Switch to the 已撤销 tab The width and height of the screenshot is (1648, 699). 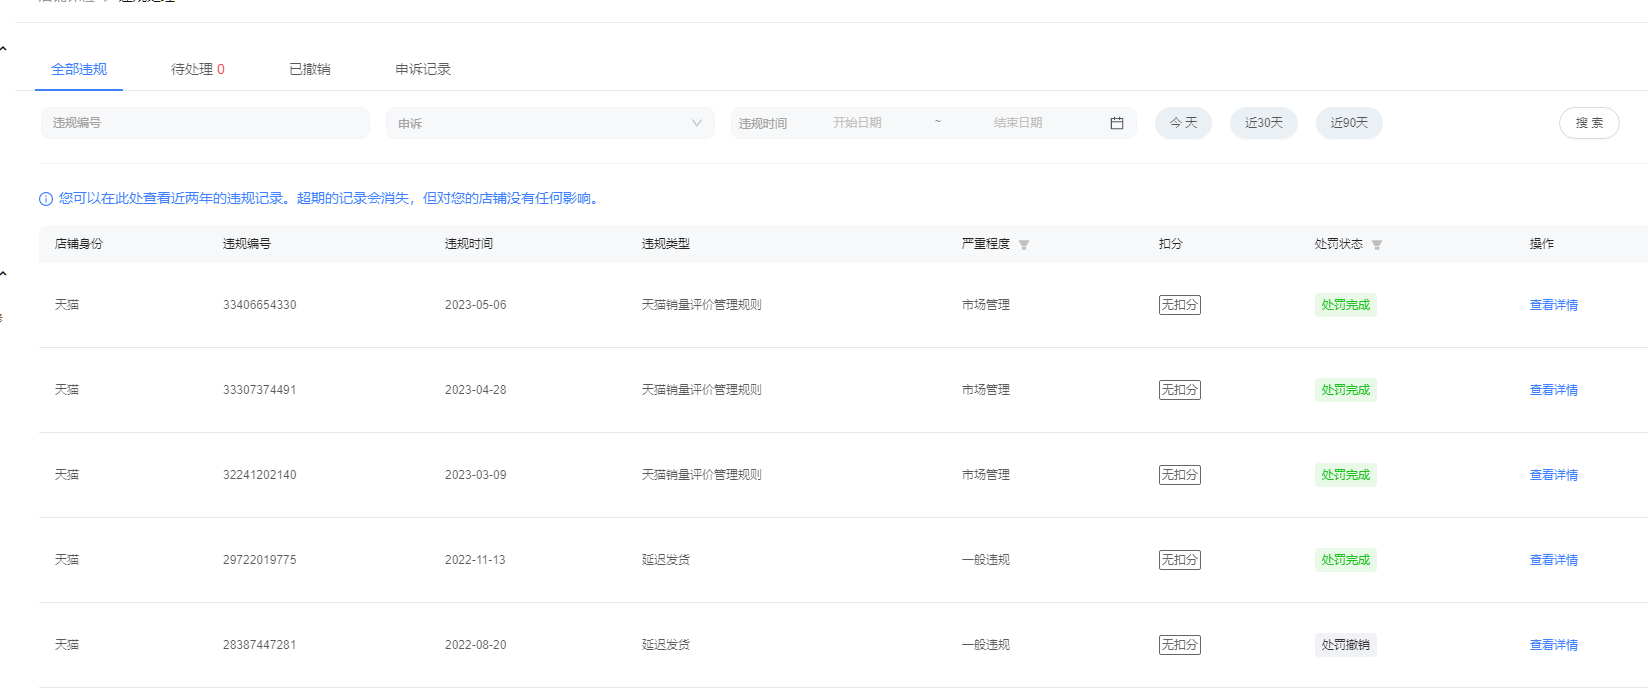[x=310, y=69]
